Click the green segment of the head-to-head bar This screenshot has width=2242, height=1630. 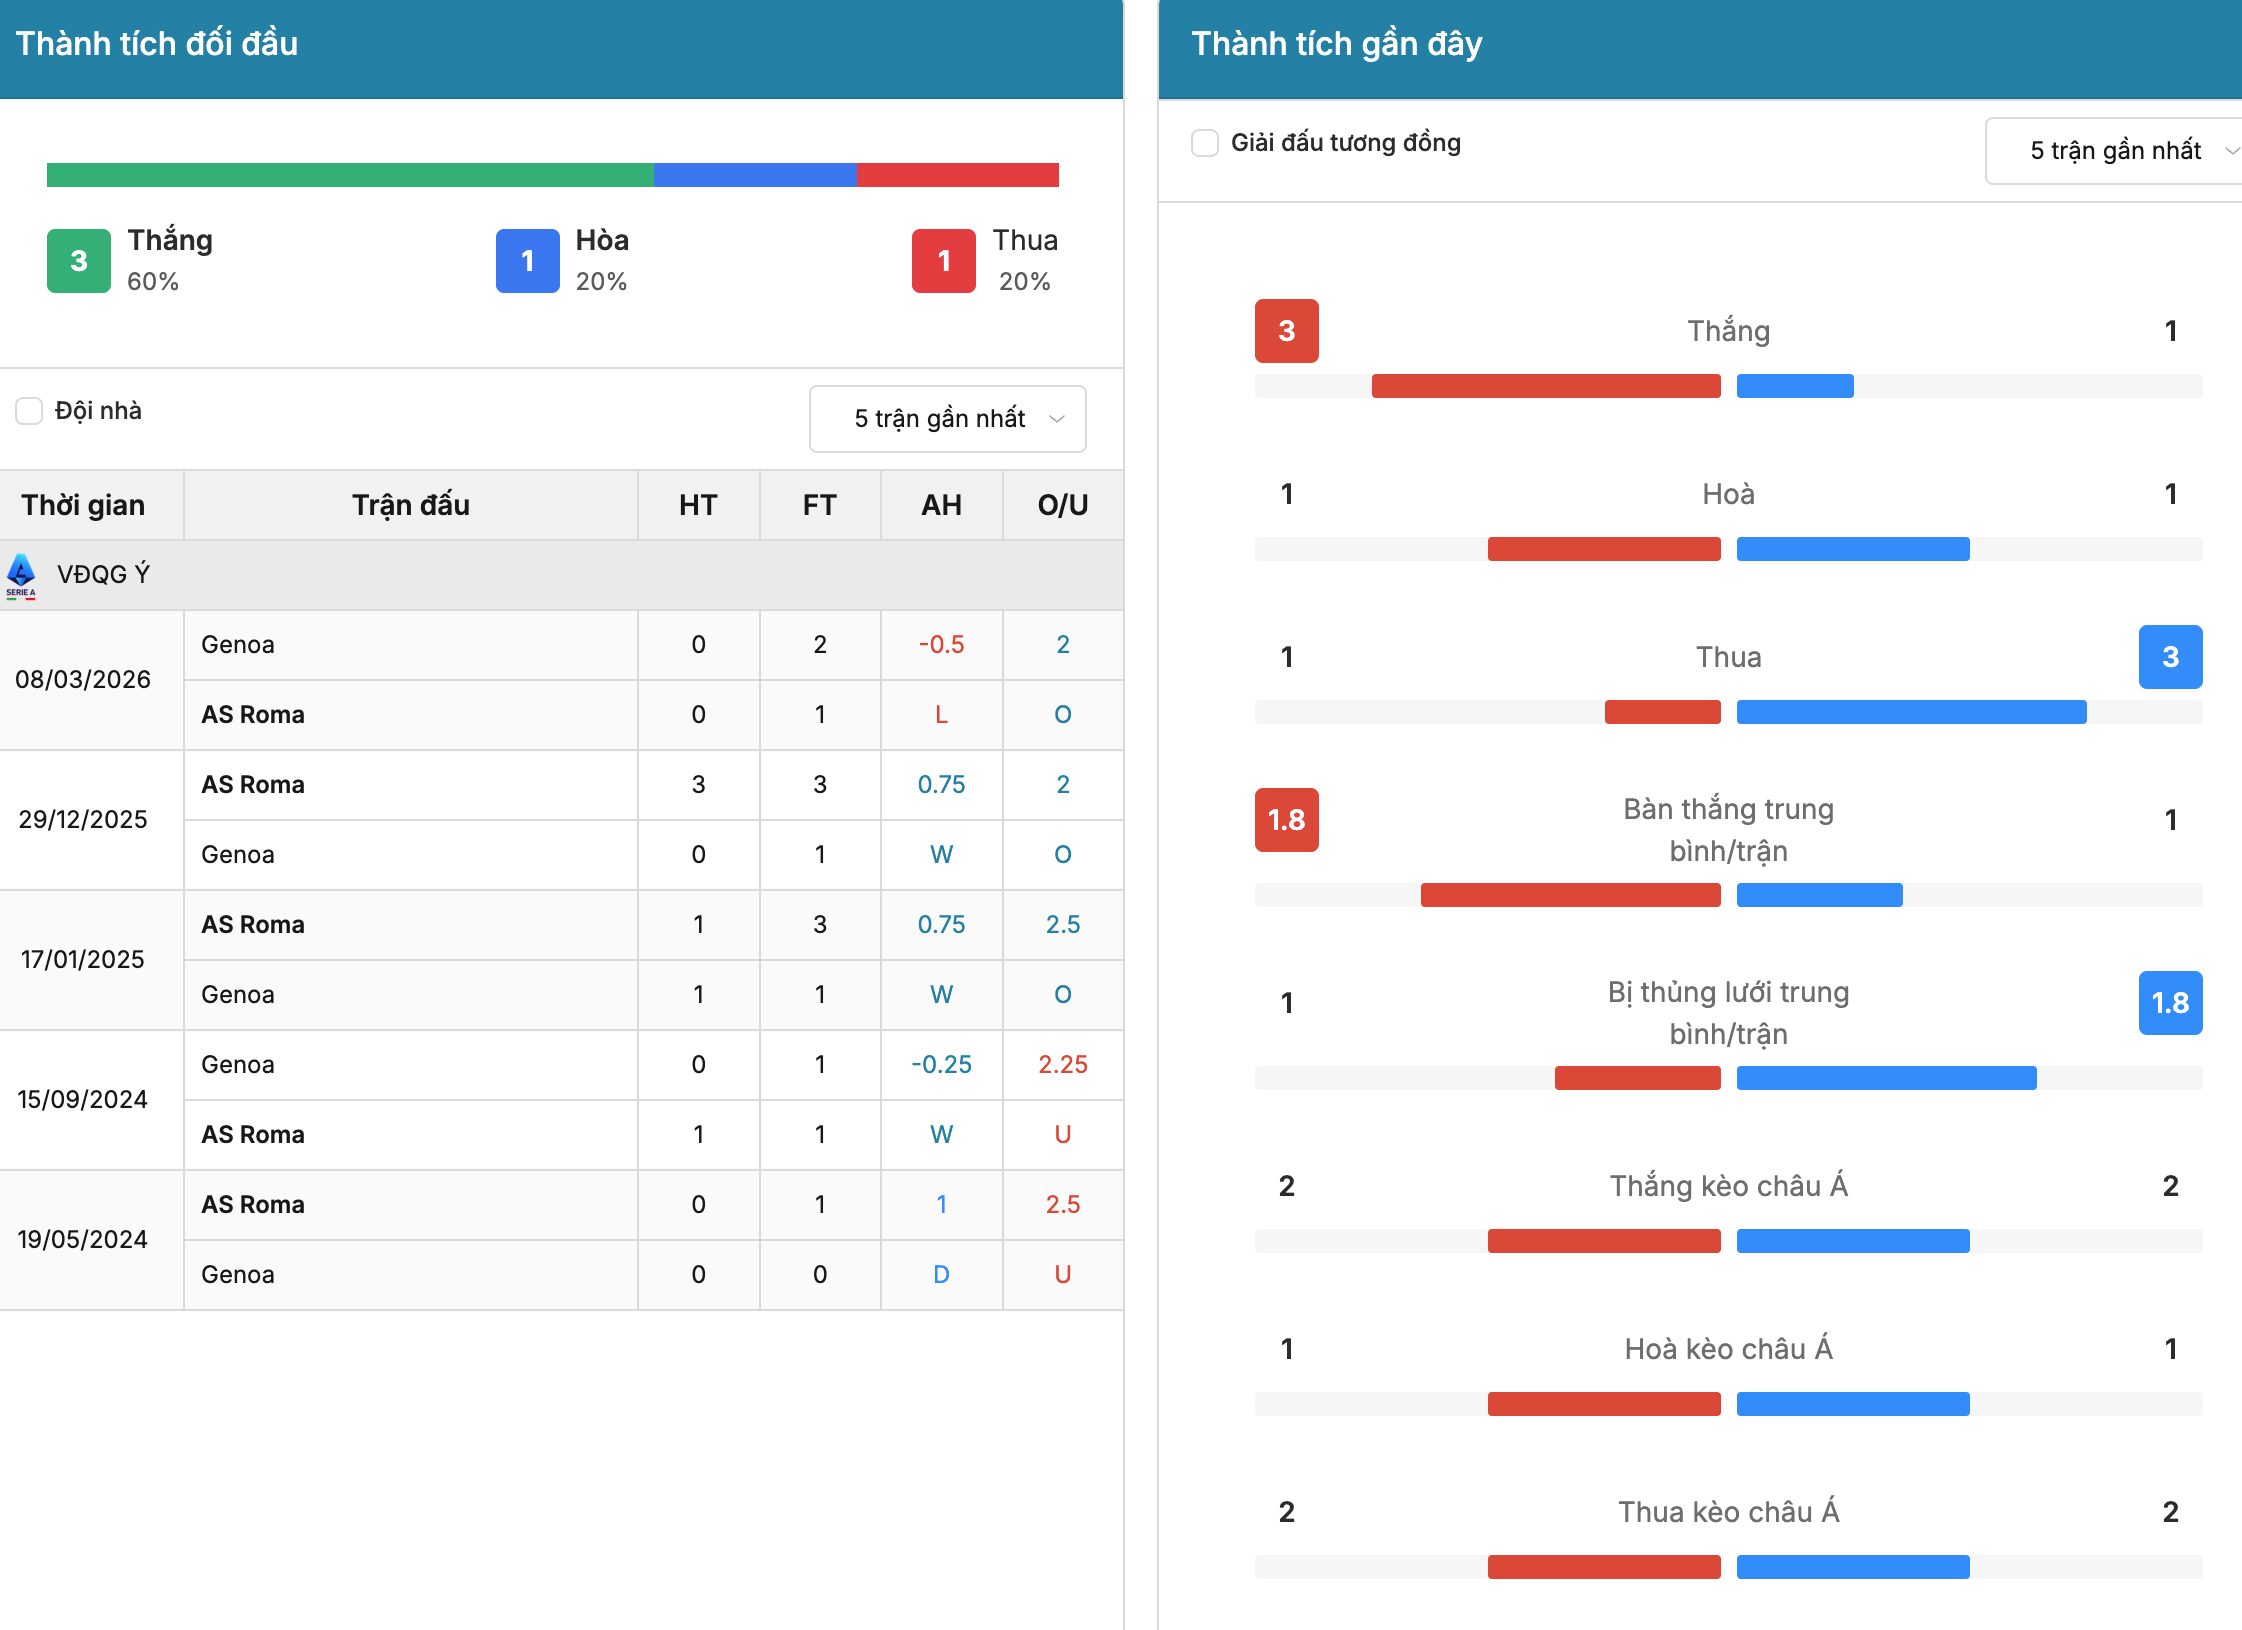pos(350,175)
